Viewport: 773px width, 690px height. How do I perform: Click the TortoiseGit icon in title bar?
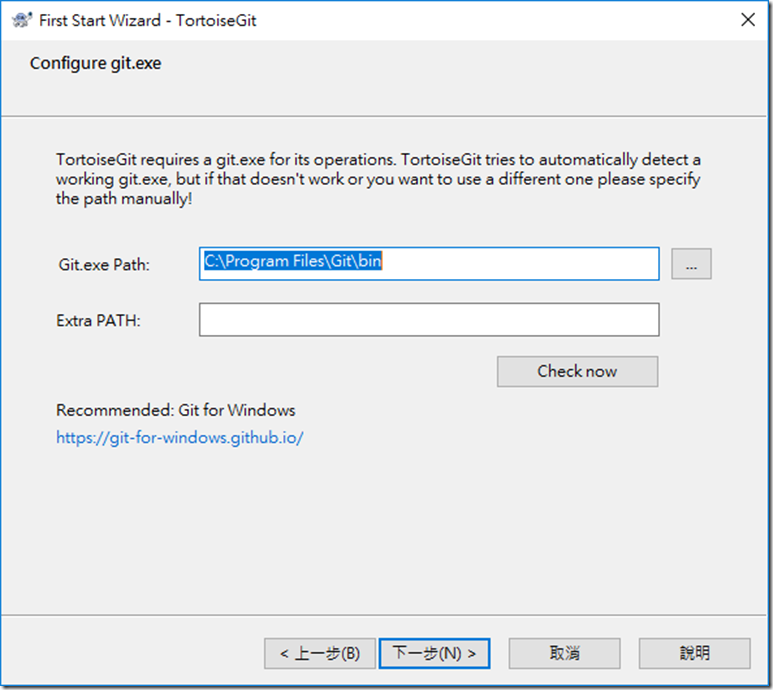tap(22, 20)
